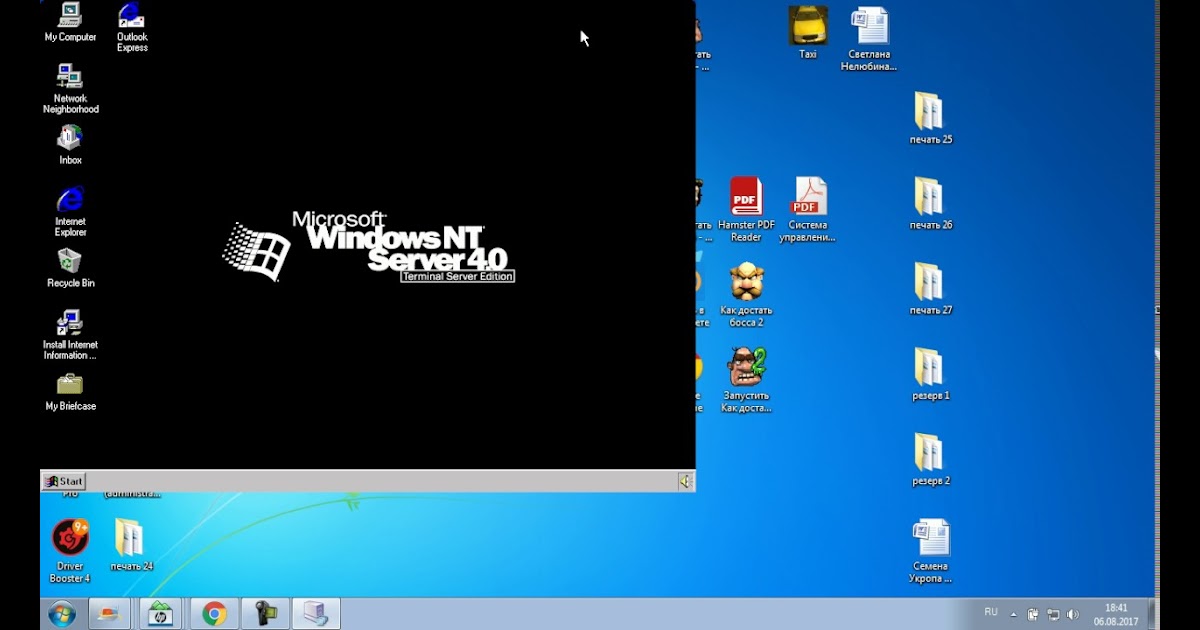Open the печать 27 folder

(930, 288)
